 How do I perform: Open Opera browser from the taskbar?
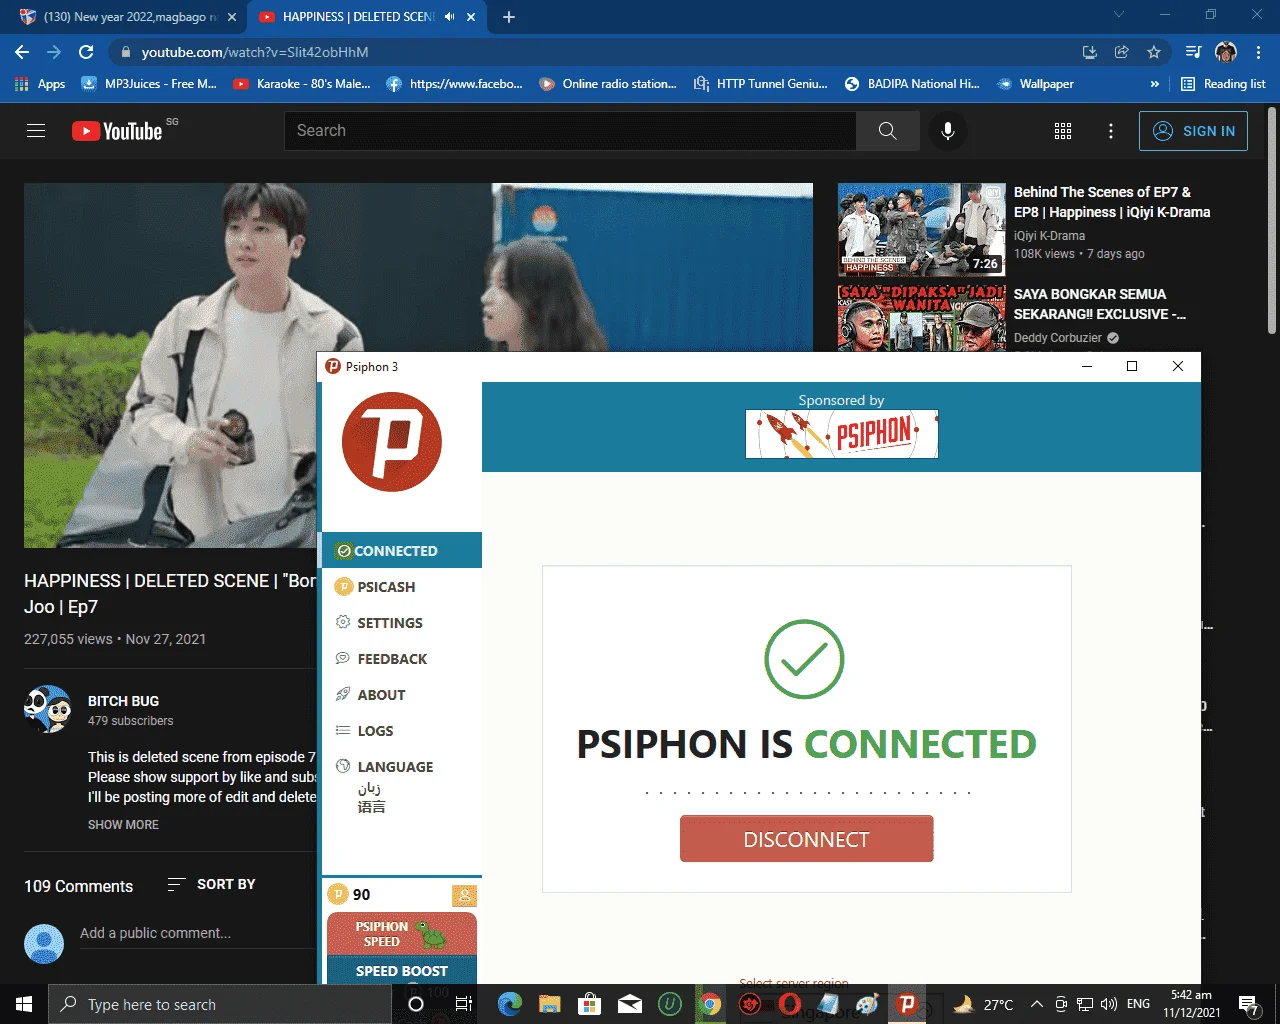pos(790,1004)
